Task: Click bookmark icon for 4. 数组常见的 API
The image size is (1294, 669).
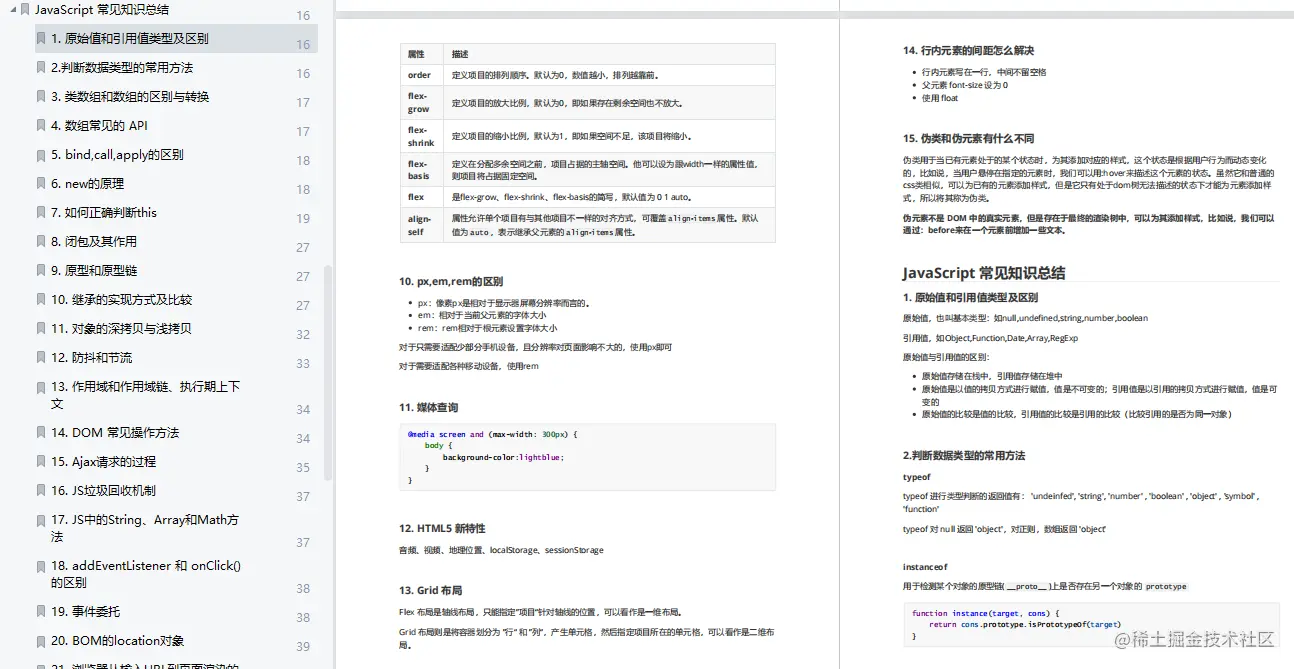Action: [41, 125]
